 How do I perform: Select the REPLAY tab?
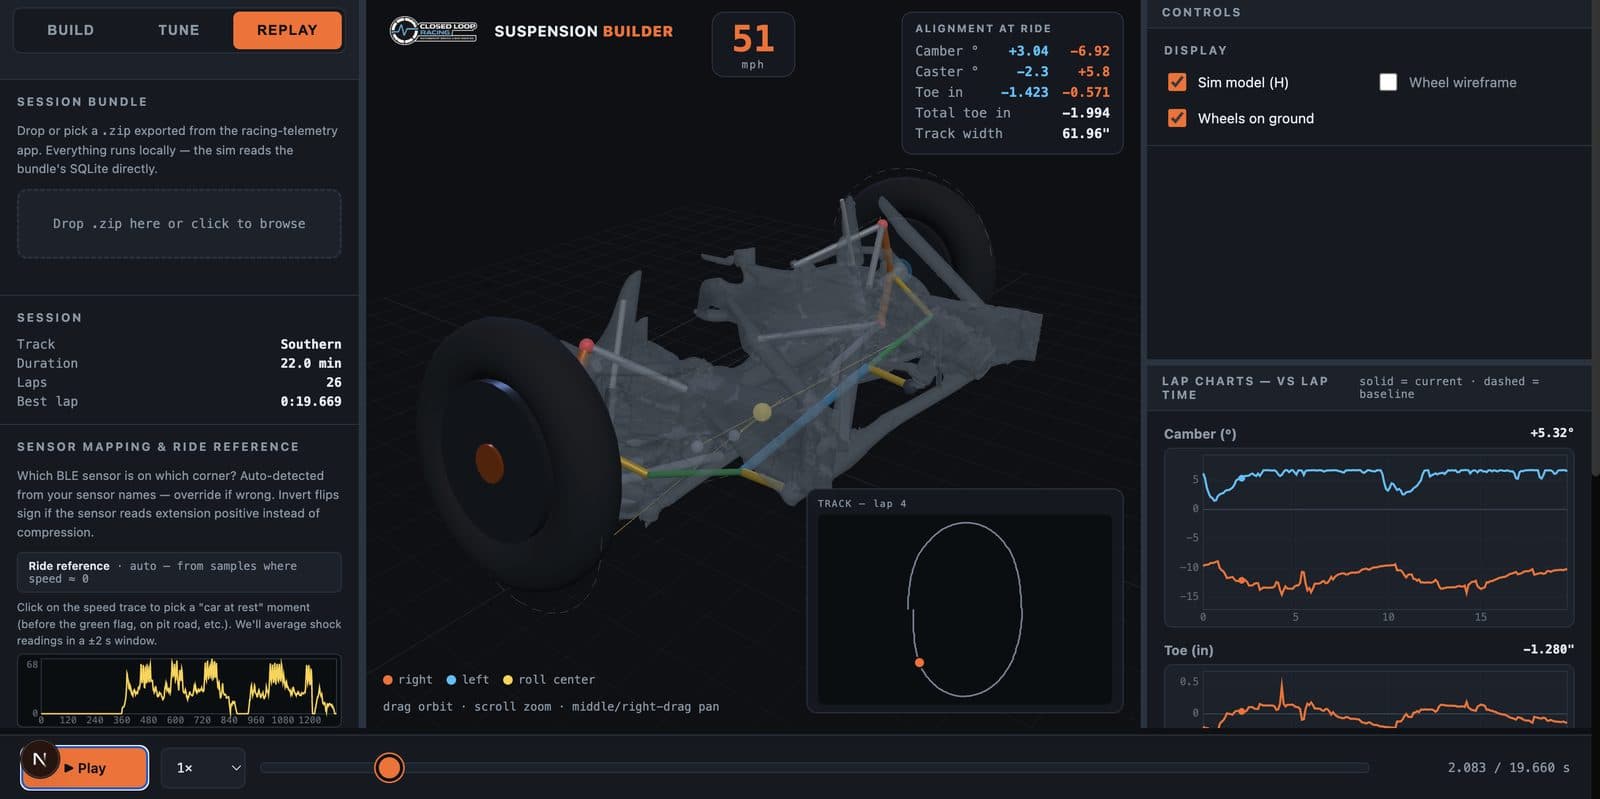pos(287,30)
